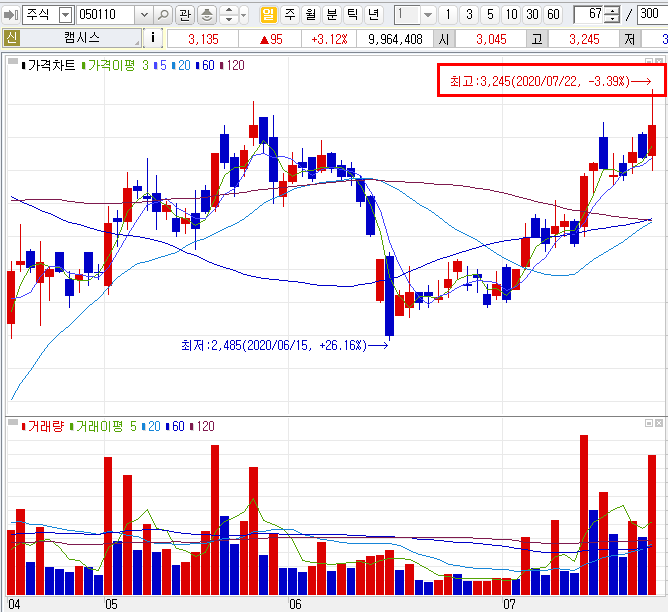Click the 신 credit badge icon
Image resolution: width=668 pixels, height=612 pixels.
(12, 38)
